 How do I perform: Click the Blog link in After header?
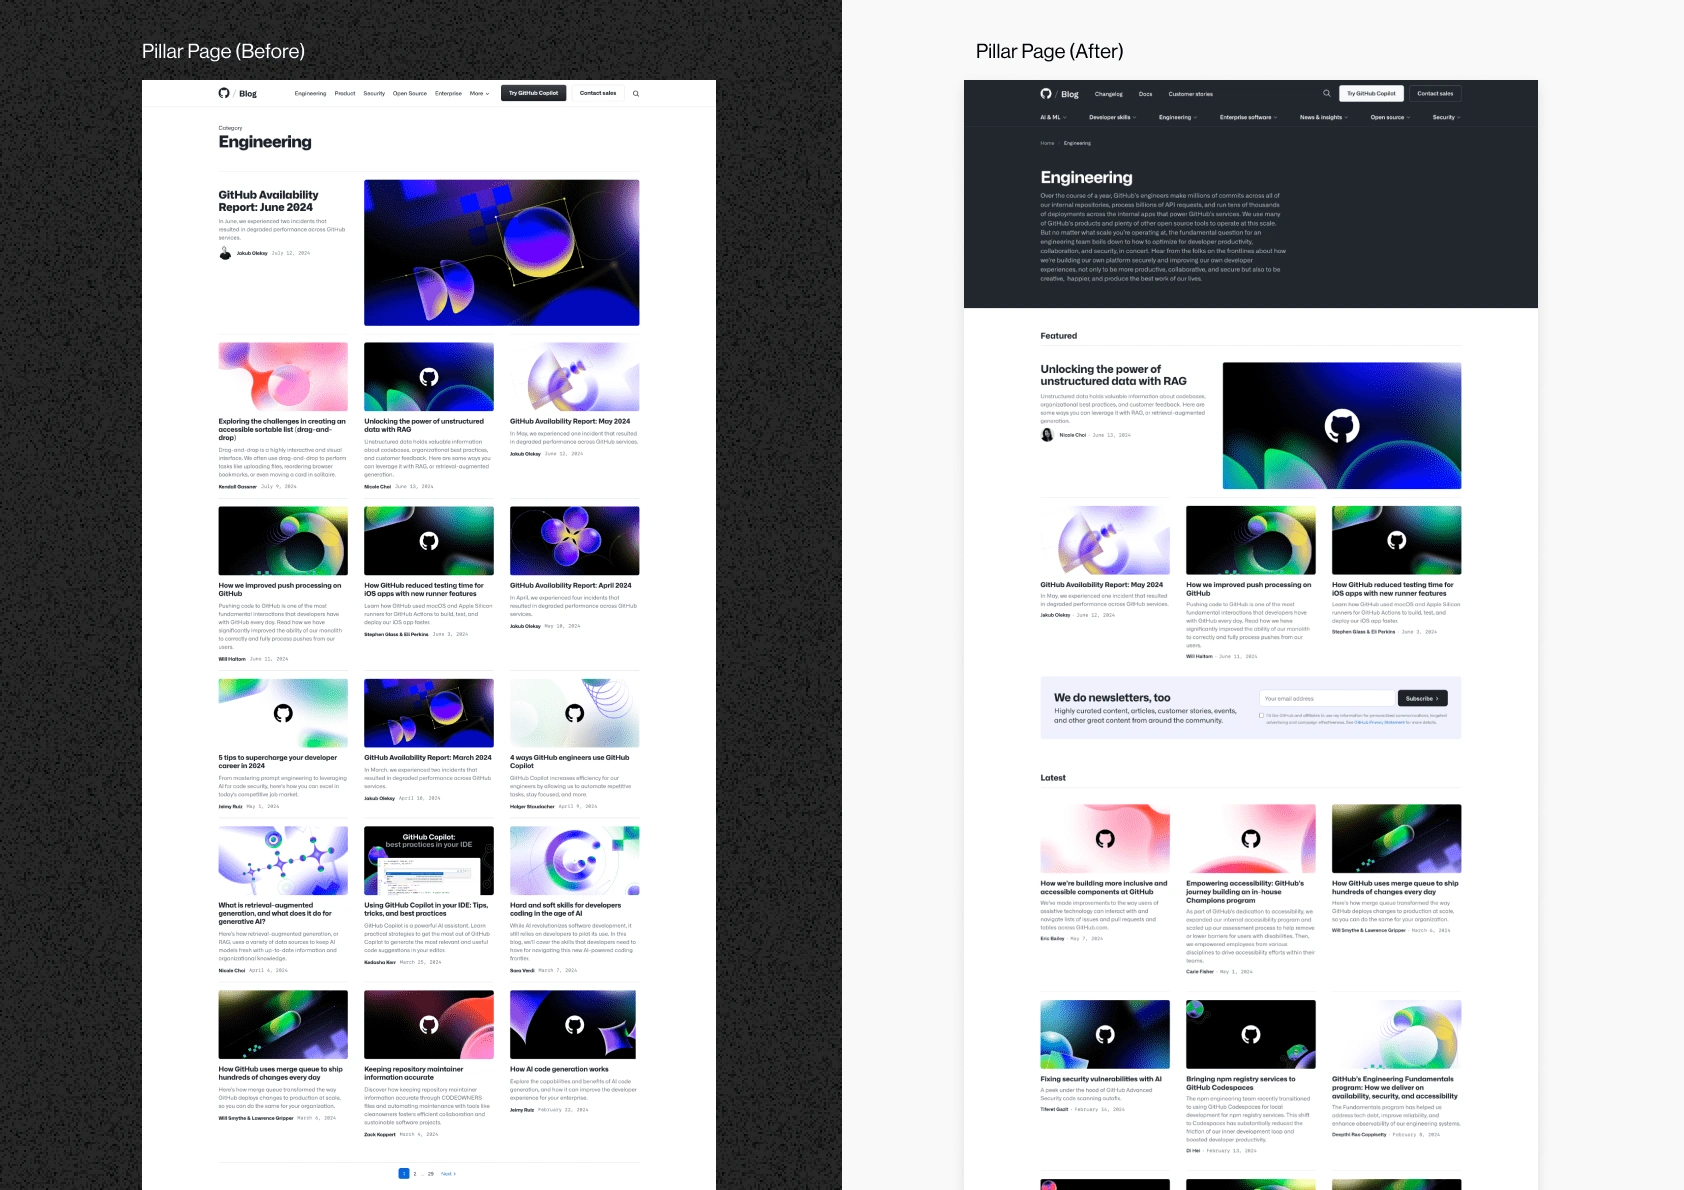click(x=1070, y=94)
